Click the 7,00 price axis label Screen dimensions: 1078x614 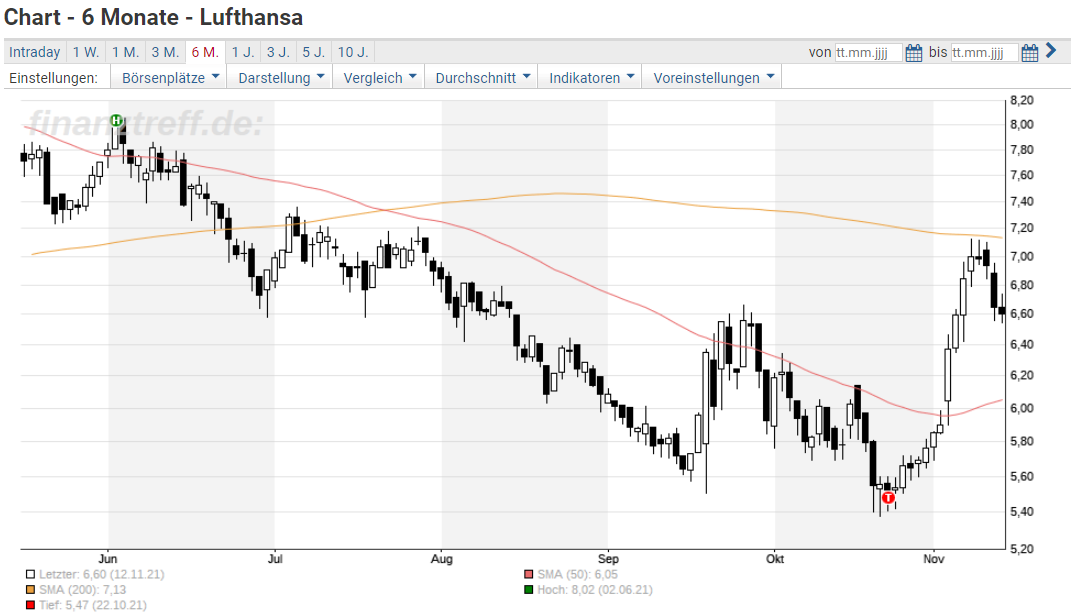pos(1022,256)
